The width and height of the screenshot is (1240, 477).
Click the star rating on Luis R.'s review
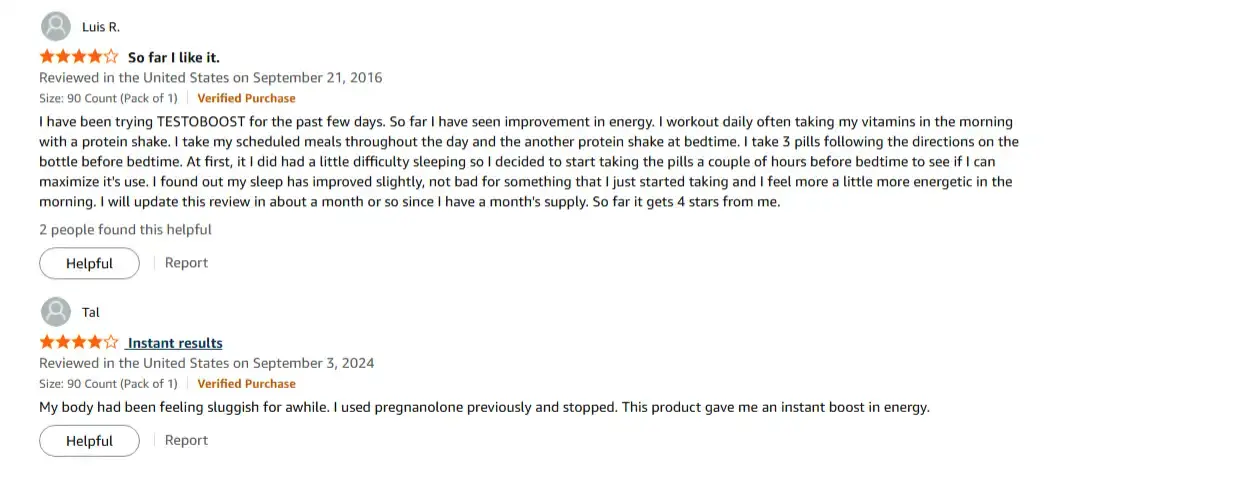(x=79, y=57)
